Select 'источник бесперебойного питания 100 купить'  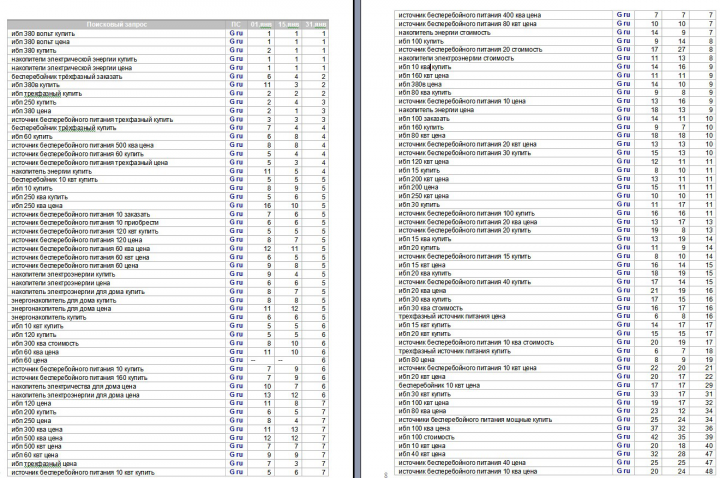[x=466, y=214]
